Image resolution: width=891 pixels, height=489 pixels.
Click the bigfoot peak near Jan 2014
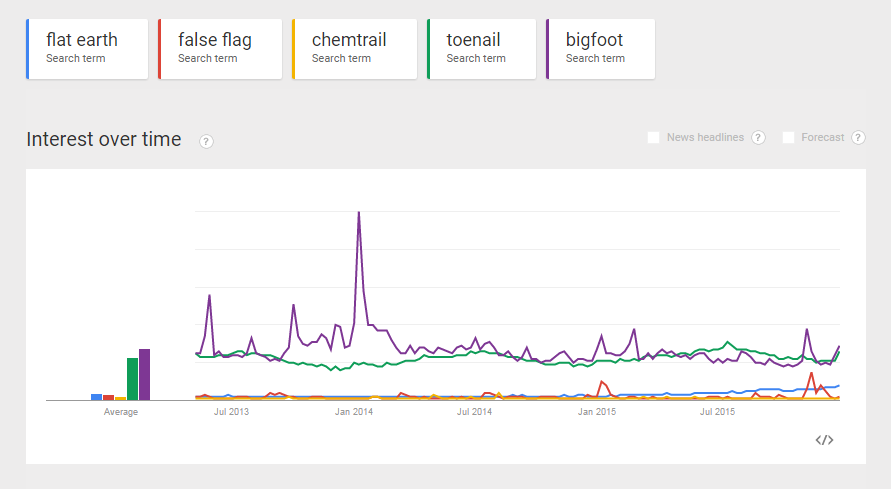358,214
